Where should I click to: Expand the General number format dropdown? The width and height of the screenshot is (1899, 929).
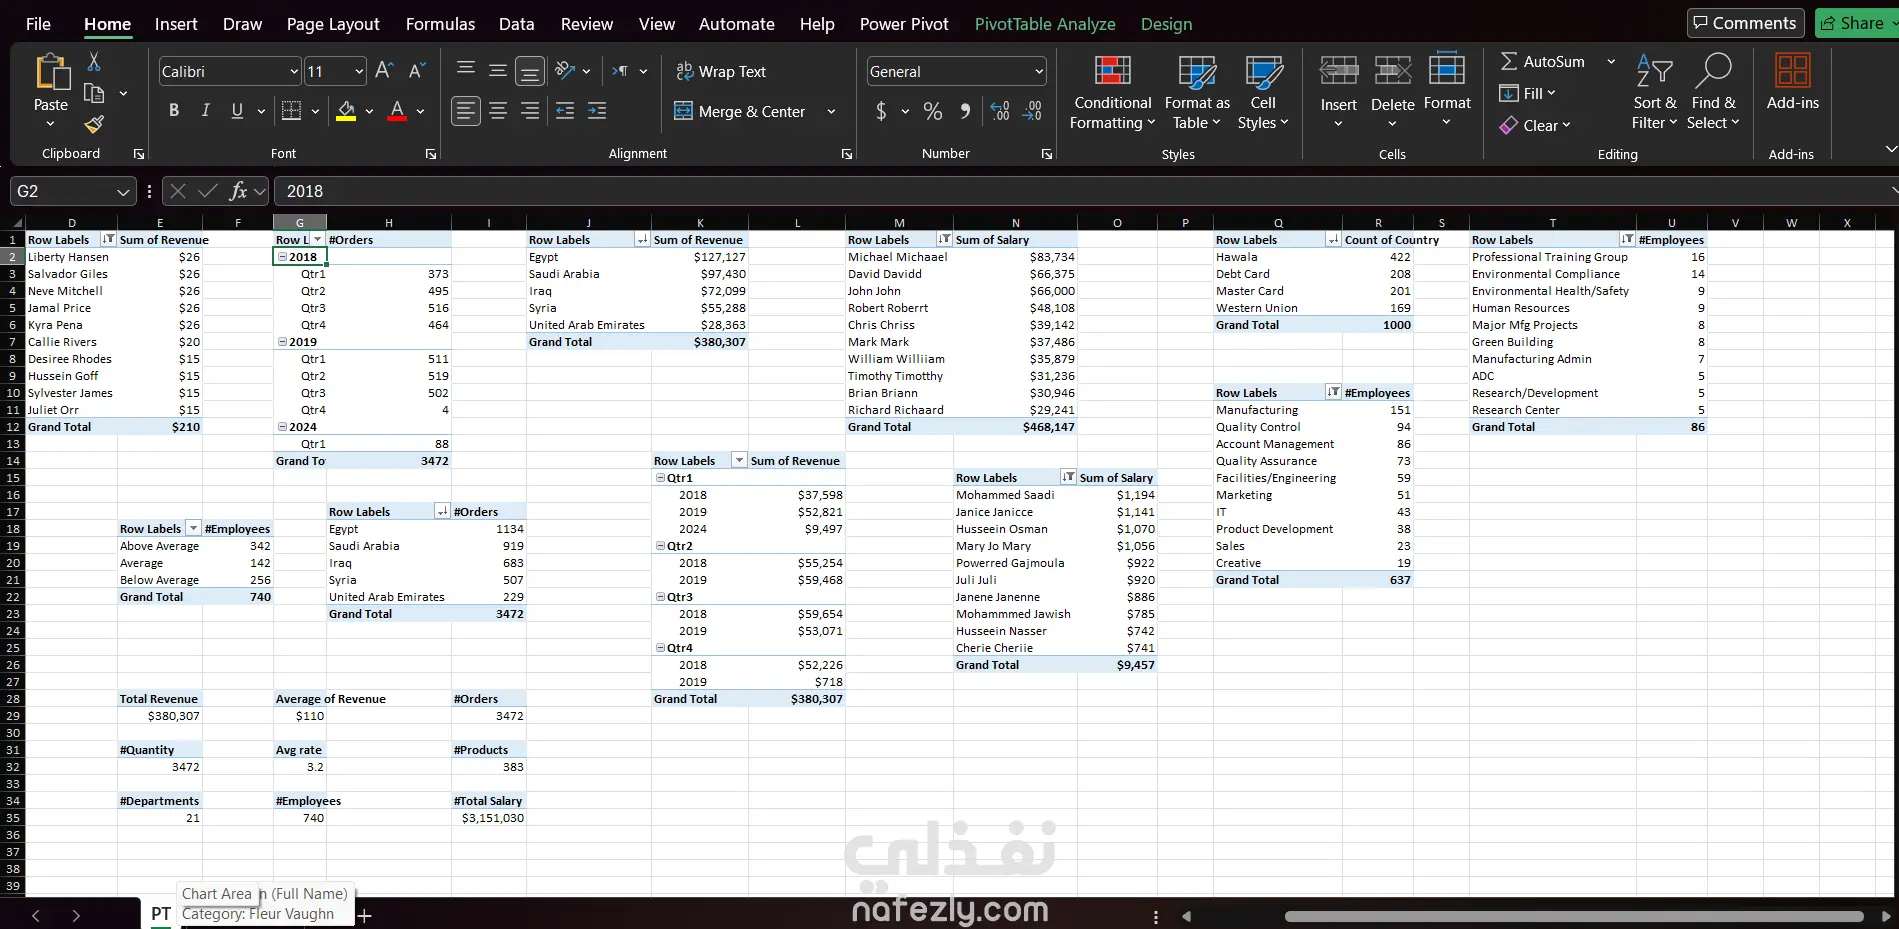[x=1039, y=72]
